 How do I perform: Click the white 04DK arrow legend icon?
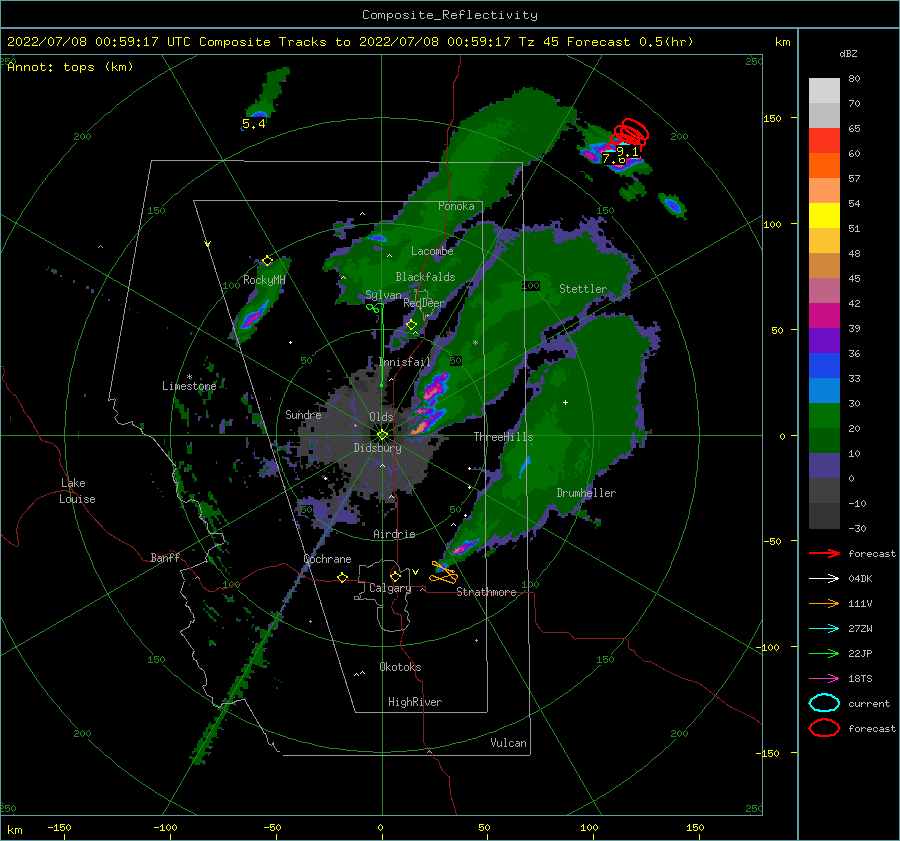[824, 579]
